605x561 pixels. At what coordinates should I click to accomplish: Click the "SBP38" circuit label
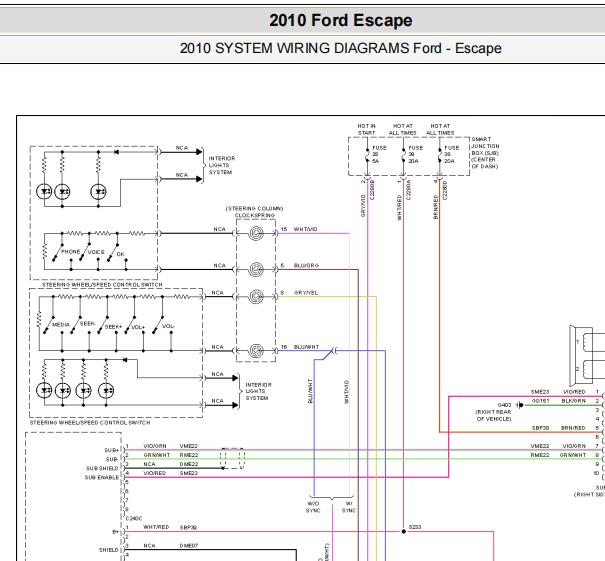point(540,428)
